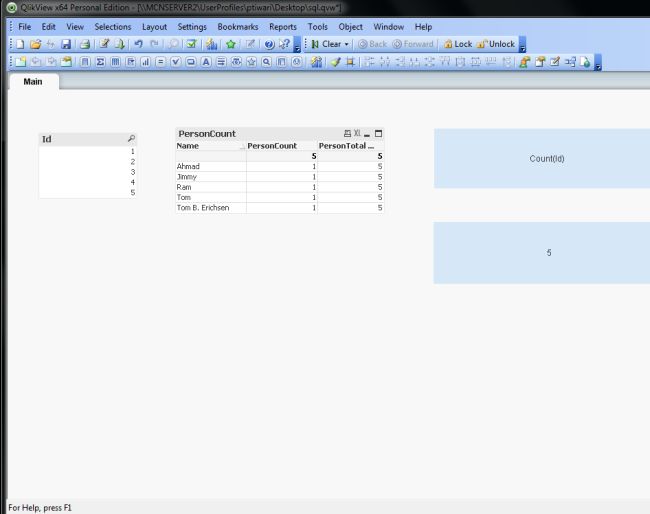Screen dimensions: 650x514
Task: Open standard toolbar options arrow
Action: pos(297,44)
